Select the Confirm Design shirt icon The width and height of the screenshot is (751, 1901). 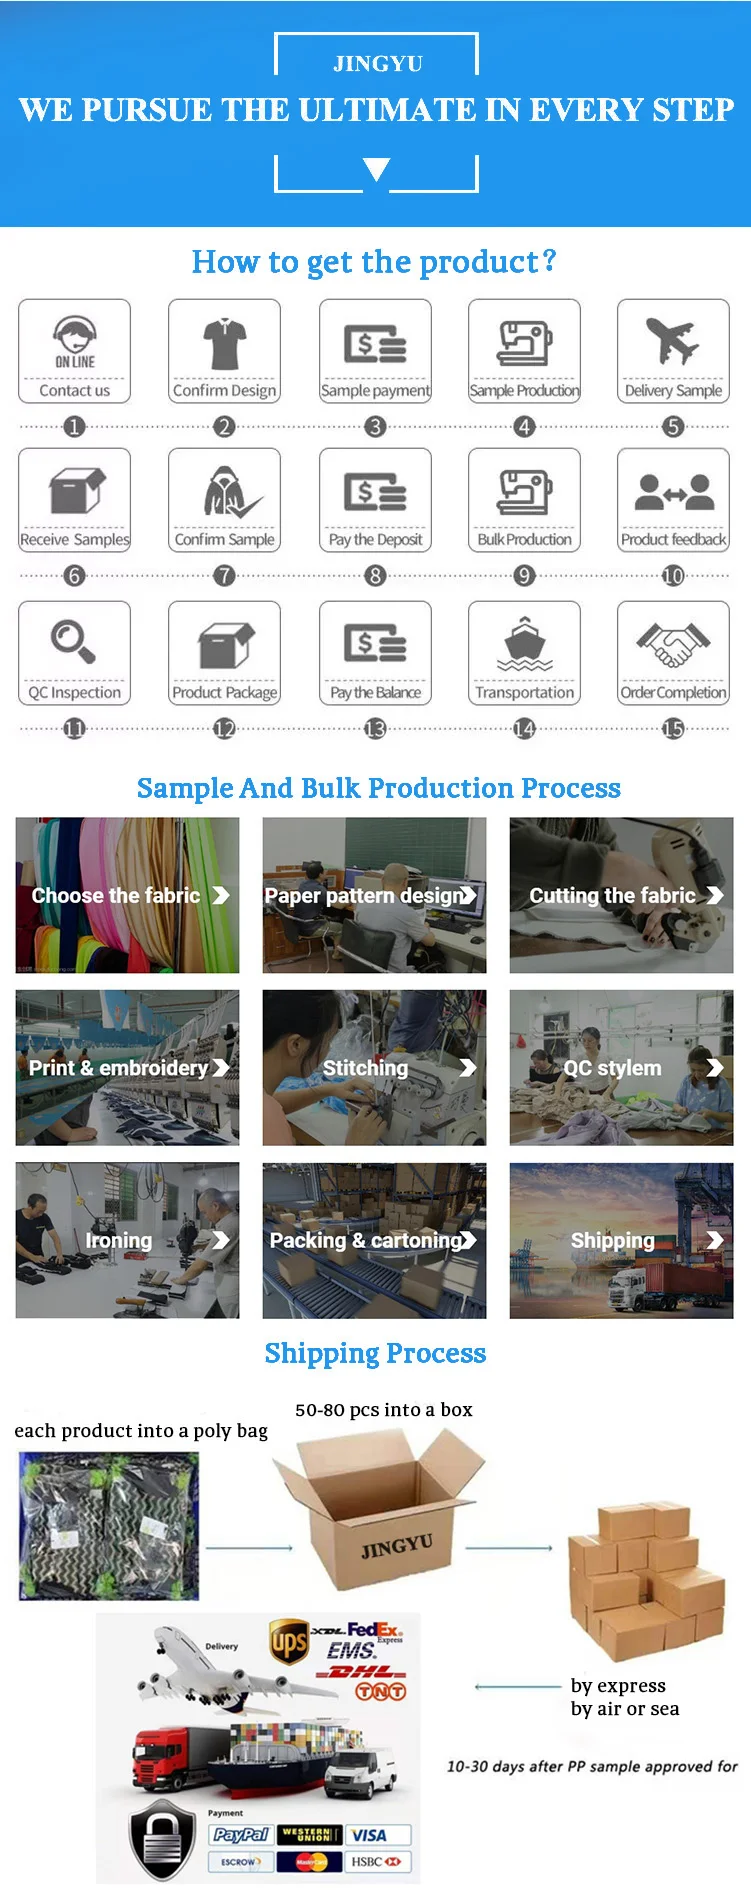(224, 343)
